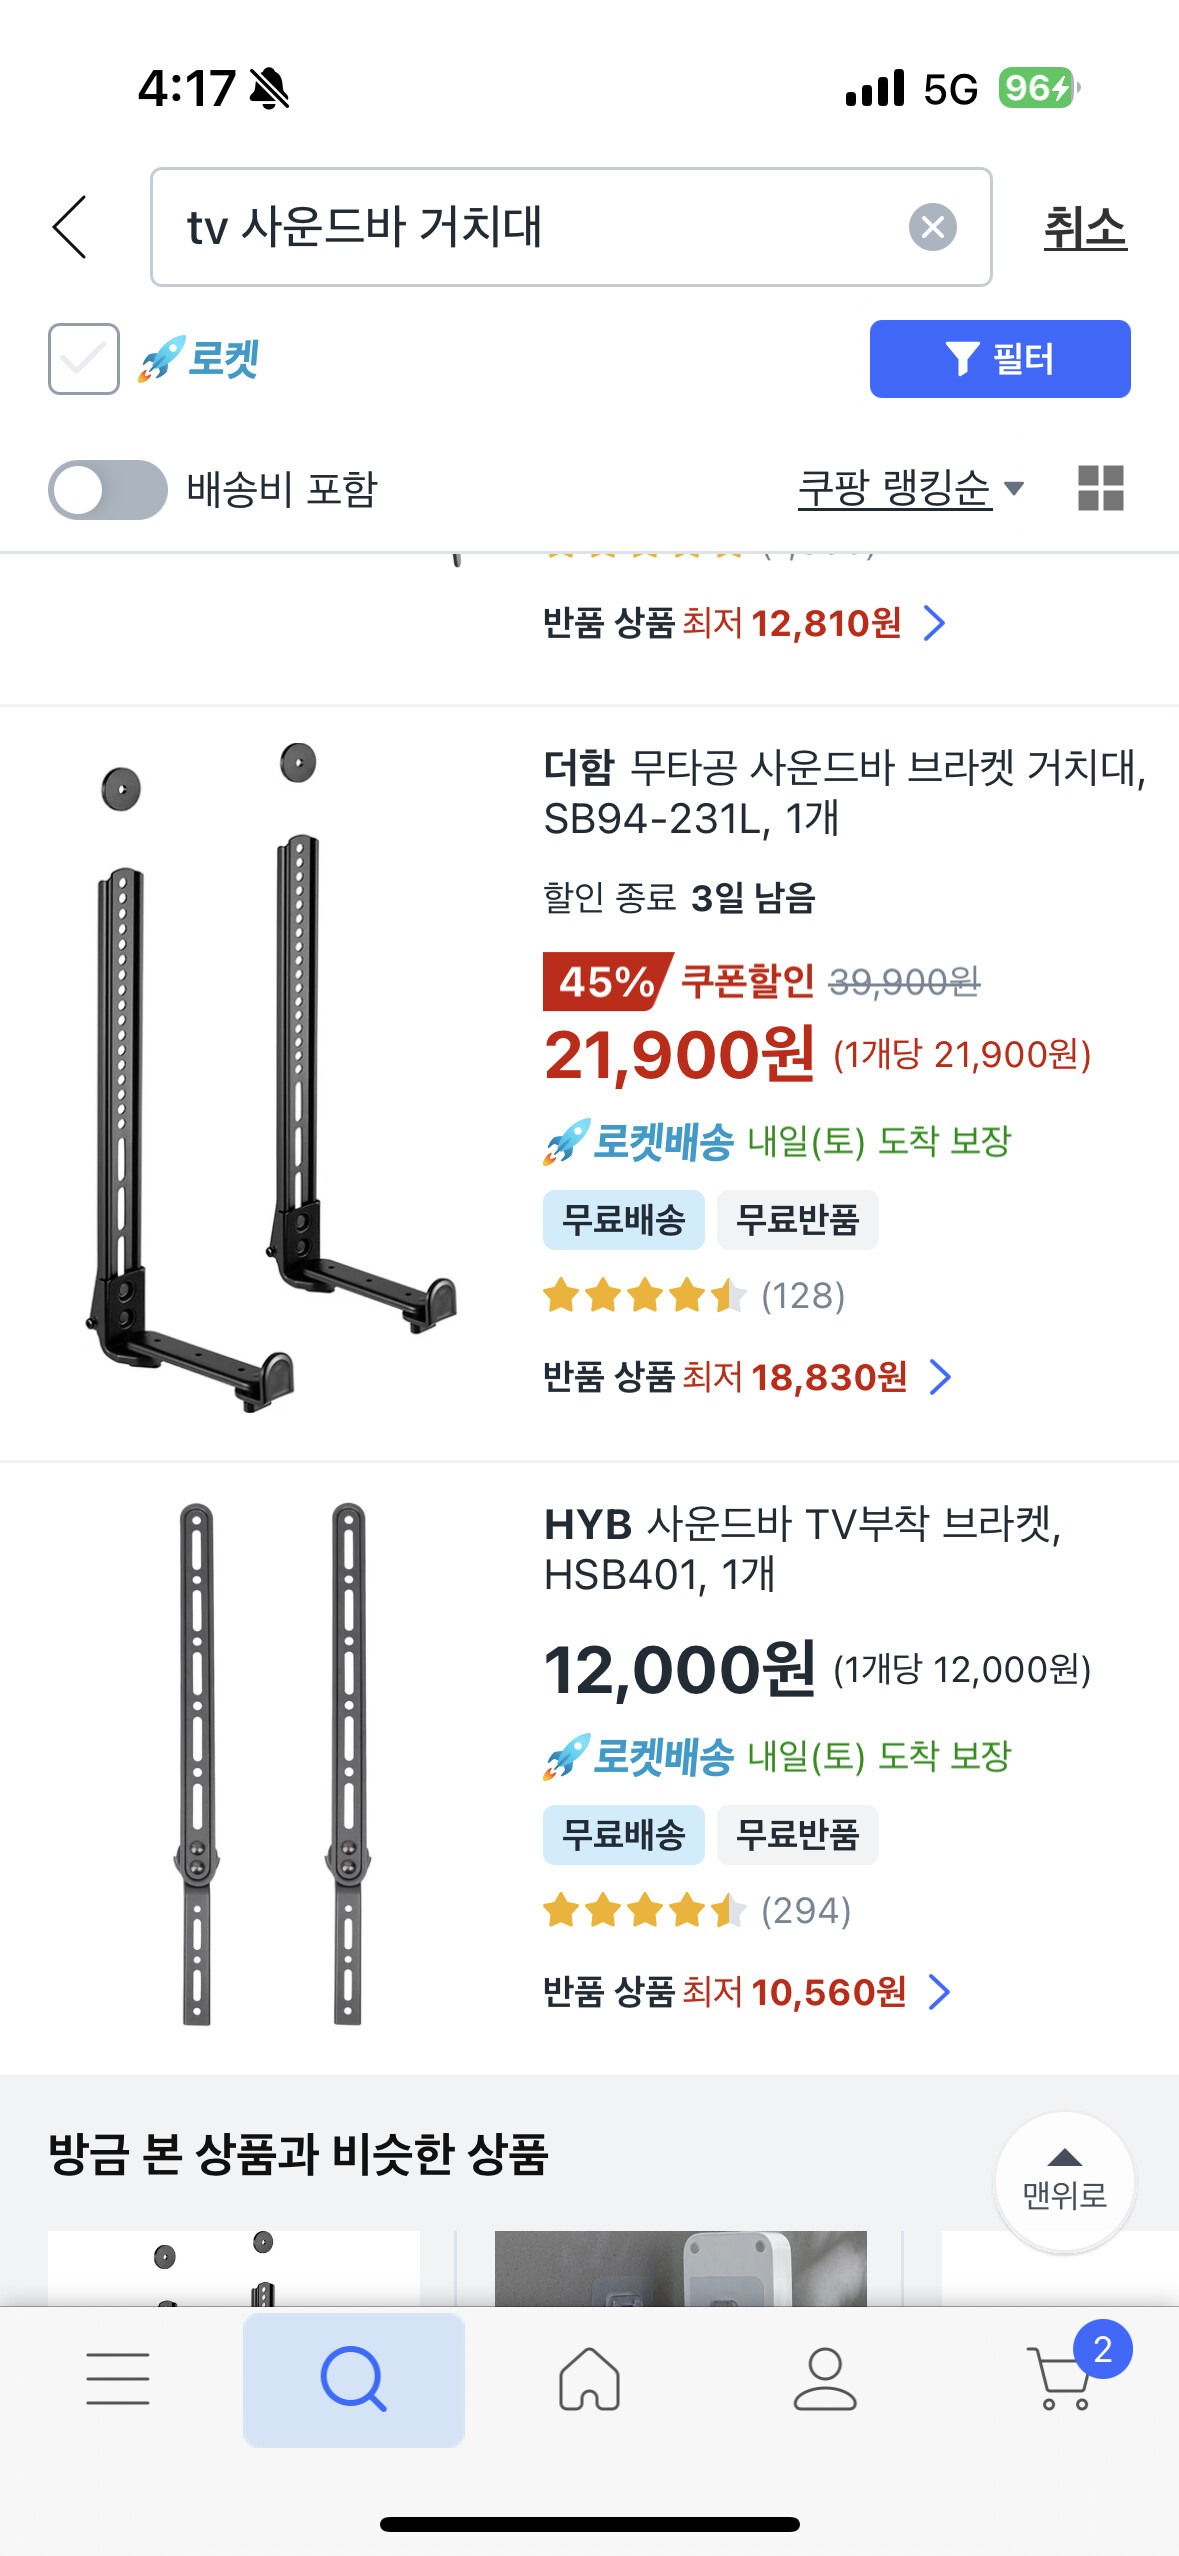The width and height of the screenshot is (1179, 2556).
Task: Toggle 배송비 포함 switch
Action: pos(108,490)
